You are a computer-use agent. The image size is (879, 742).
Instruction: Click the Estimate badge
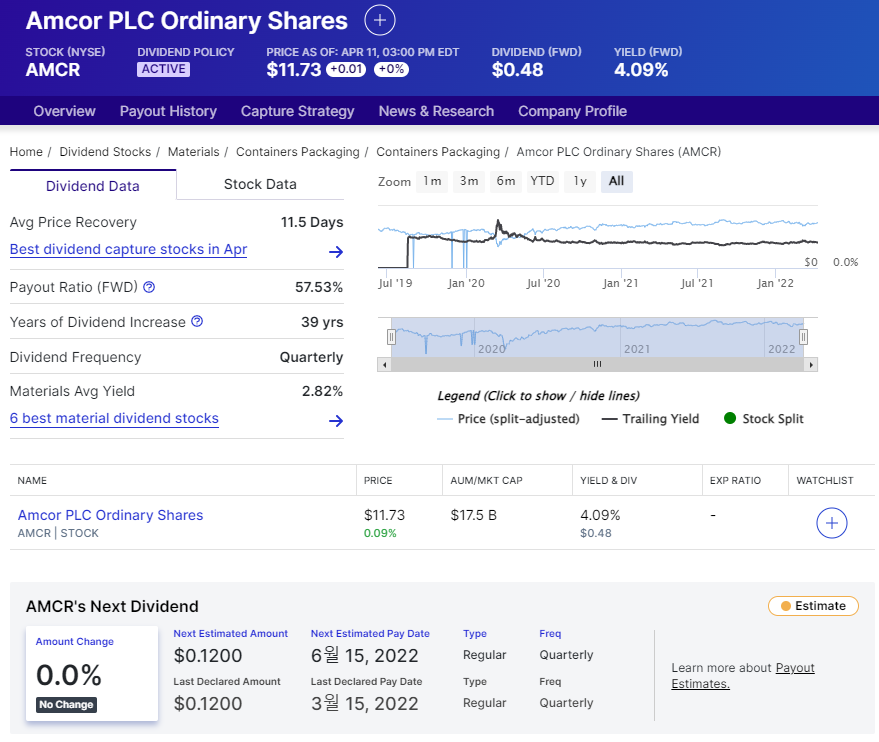[813, 606]
